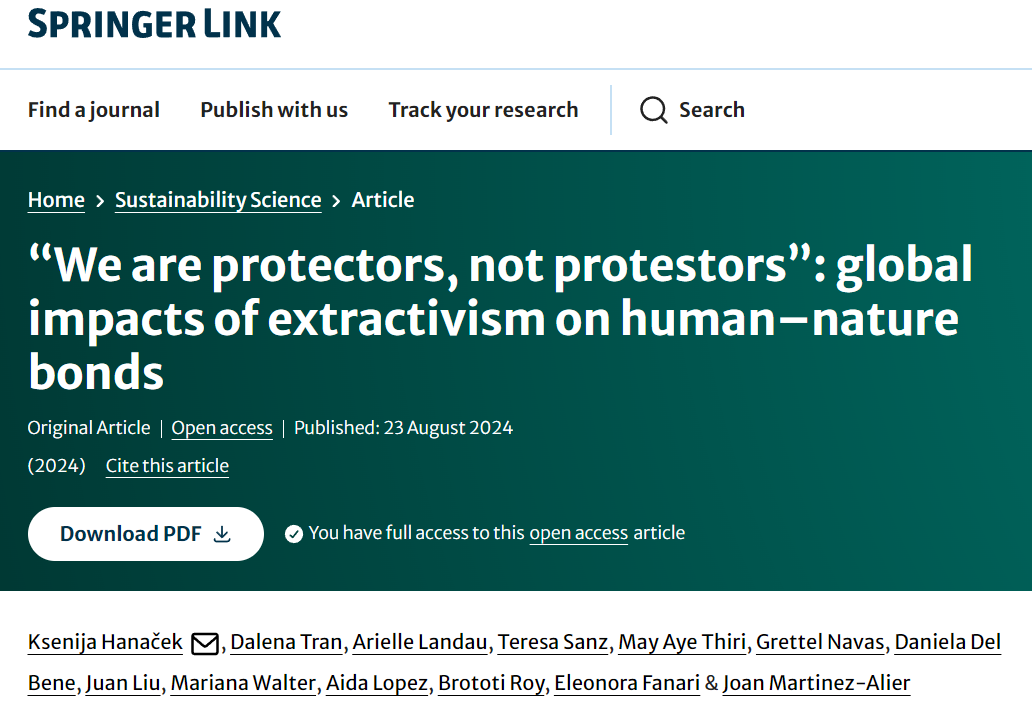Viewport: 1032px width, 725px height.
Task: Click author Brototi Roy link
Action: (492, 683)
